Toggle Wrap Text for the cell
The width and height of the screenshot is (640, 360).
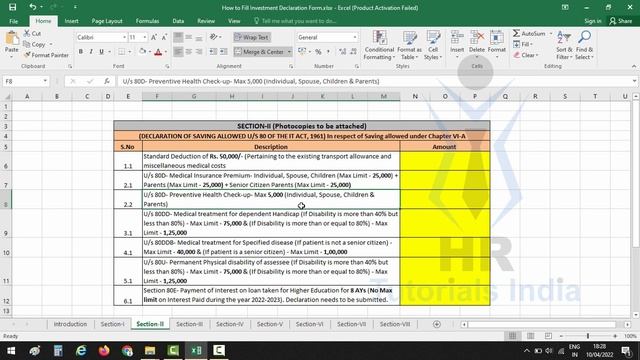tap(252, 37)
